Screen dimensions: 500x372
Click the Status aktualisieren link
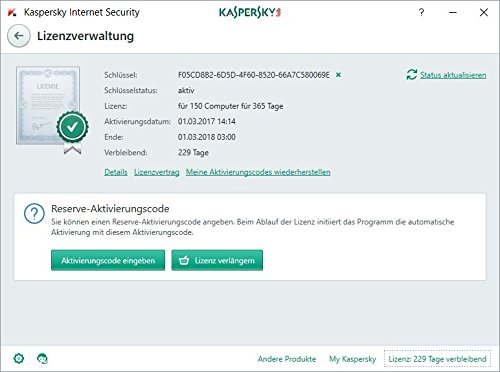coord(453,75)
